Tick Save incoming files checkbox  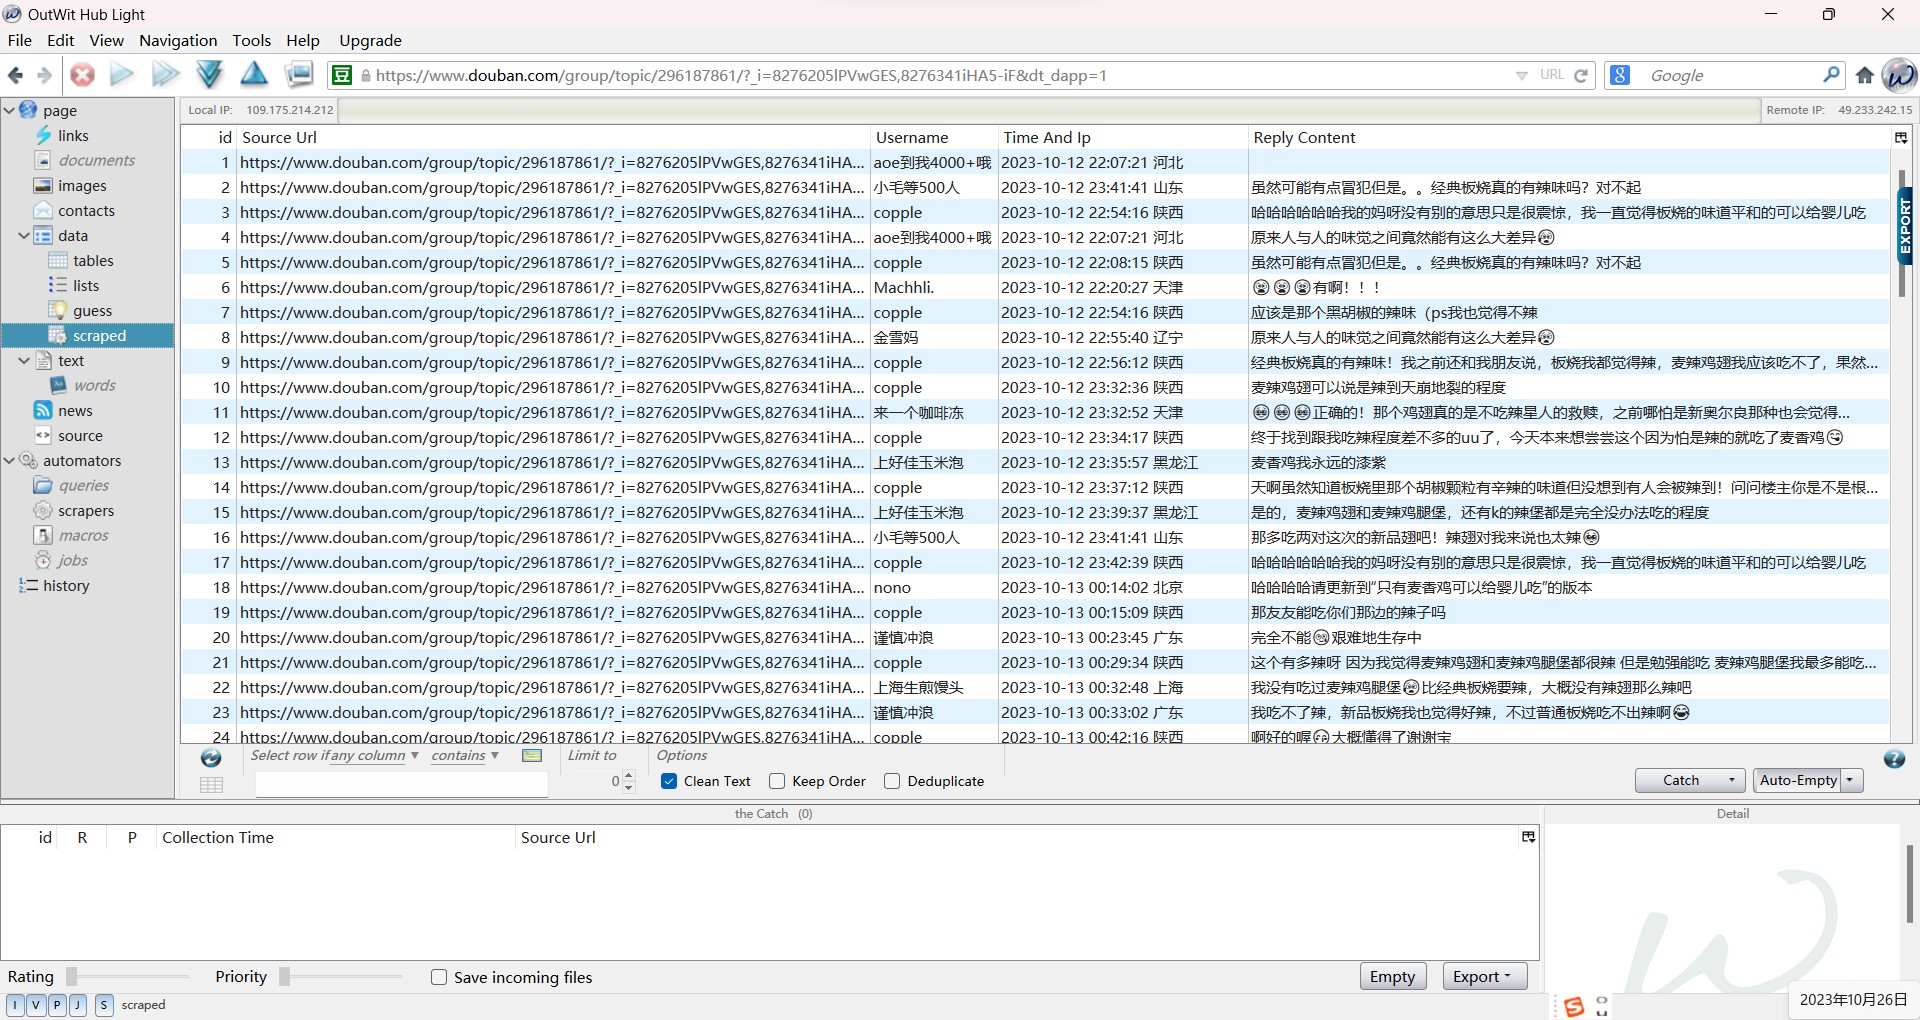click(439, 977)
